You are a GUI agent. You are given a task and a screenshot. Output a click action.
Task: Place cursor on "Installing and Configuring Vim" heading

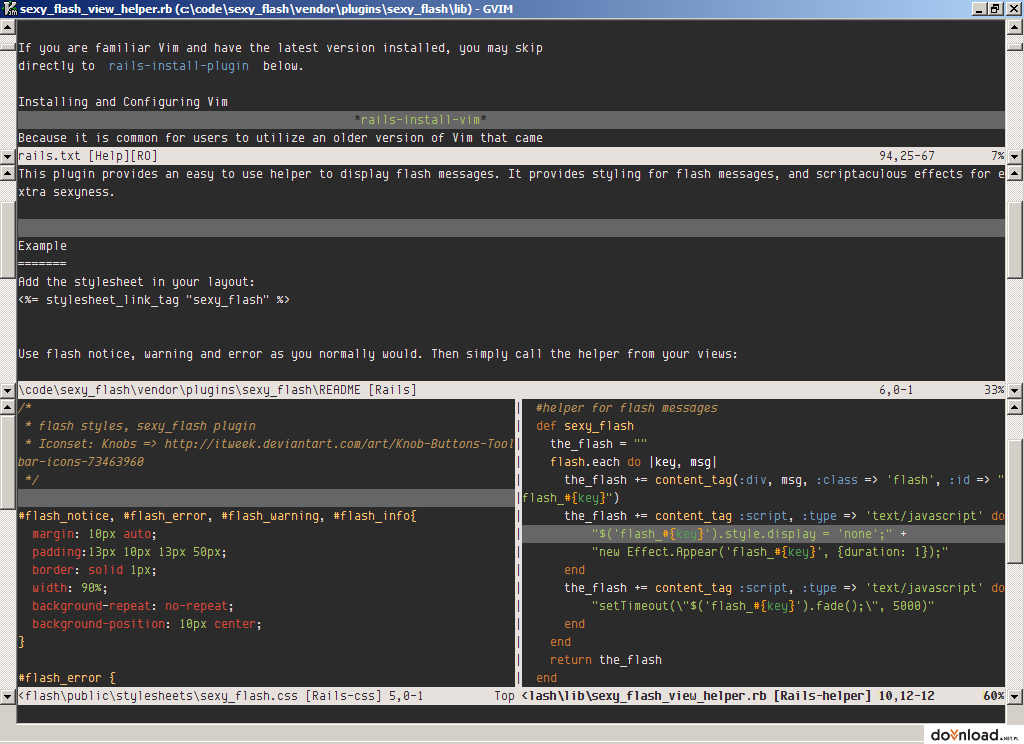pos(123,102)
